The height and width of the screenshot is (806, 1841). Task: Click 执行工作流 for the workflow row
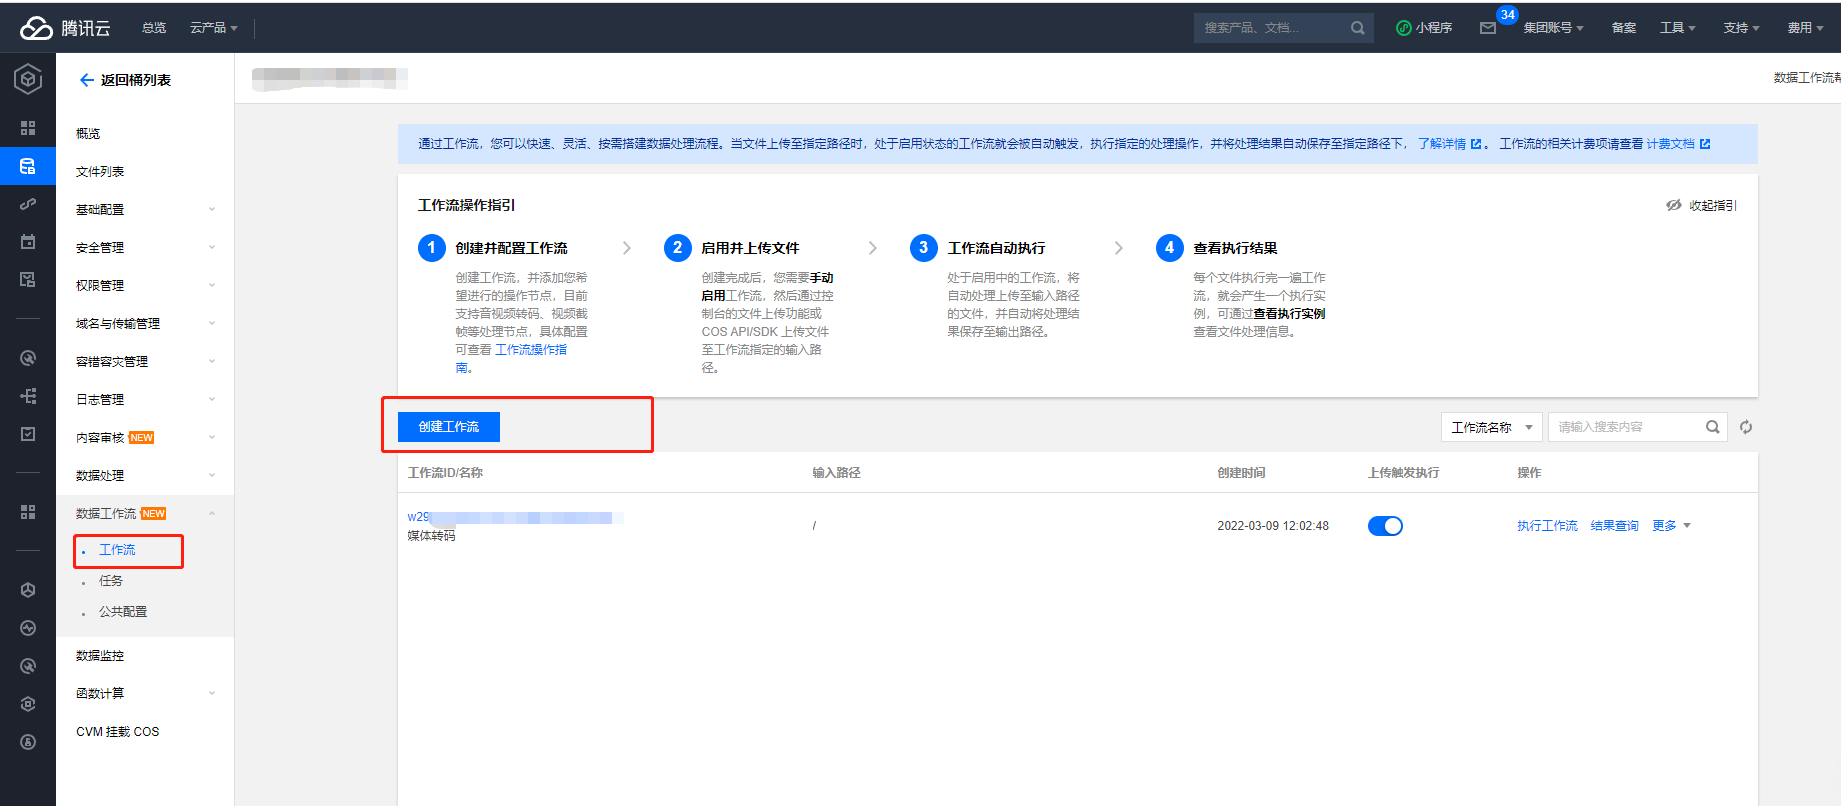1547,526
